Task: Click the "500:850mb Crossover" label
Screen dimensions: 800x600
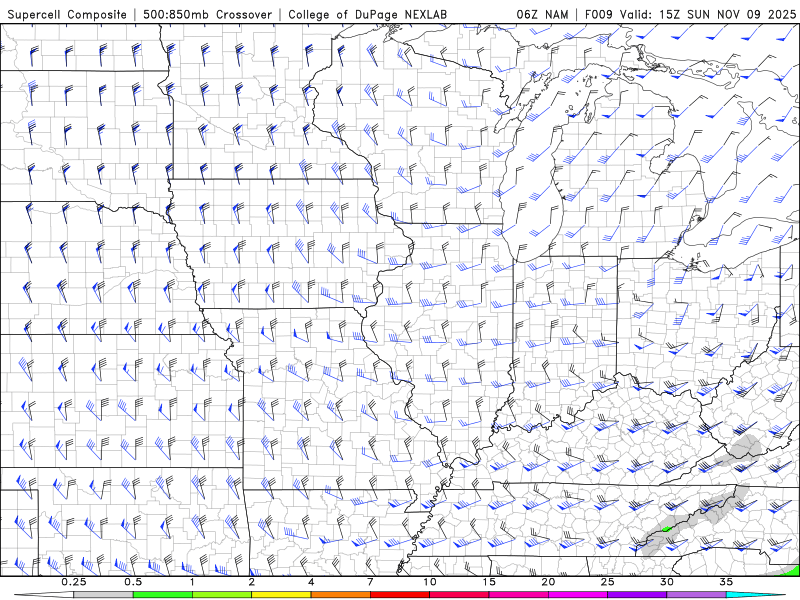Action: [x=207, y=15]
